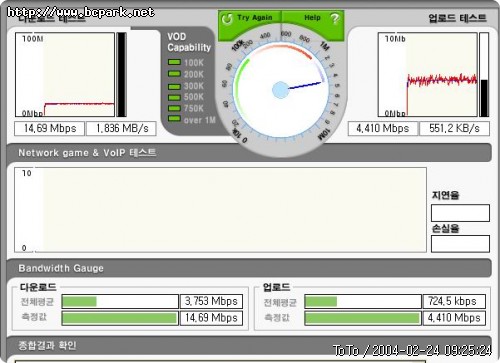Click the 200K VOD capability indicator
Screen dimensions: 500x363
[174, 74]
